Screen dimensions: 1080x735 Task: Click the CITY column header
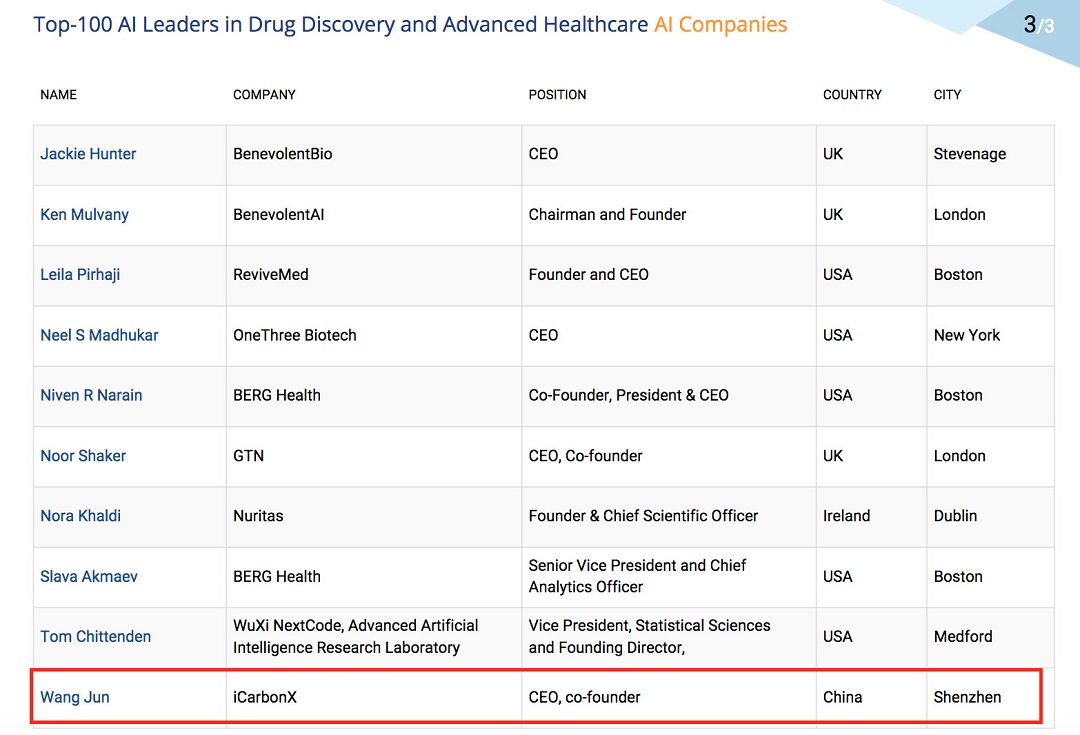point(947,94)
